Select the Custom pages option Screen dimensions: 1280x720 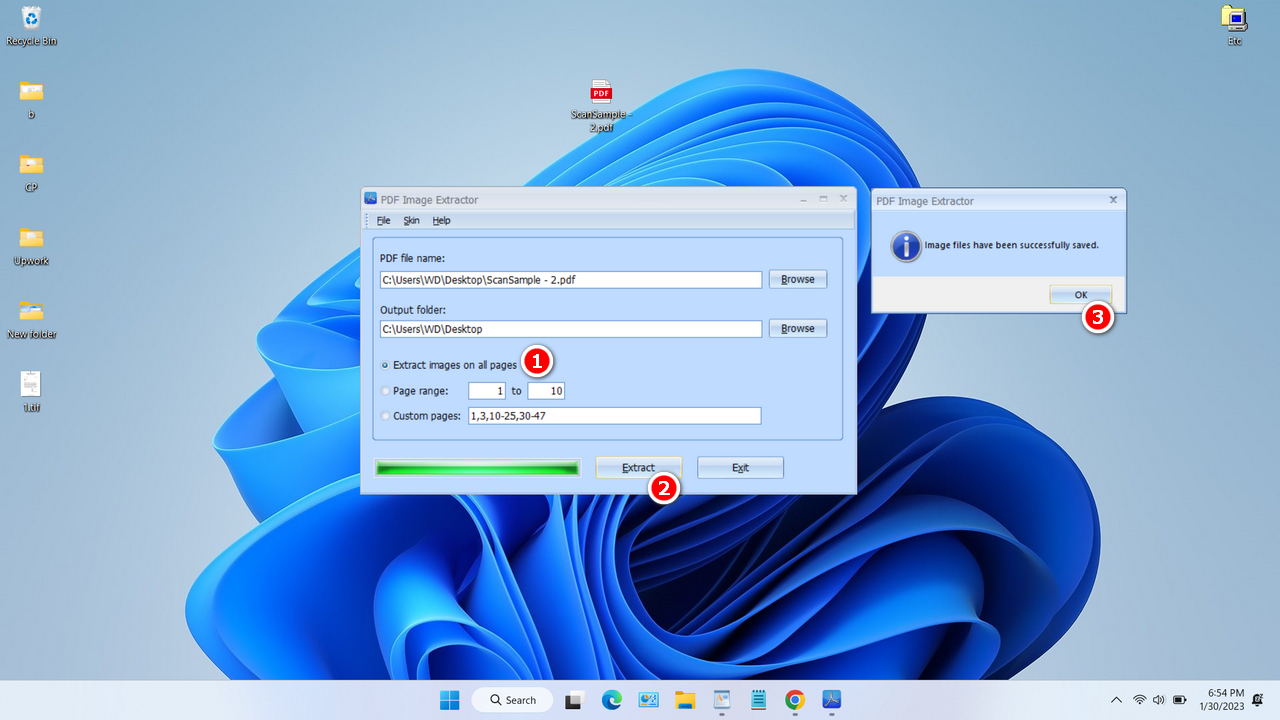(x=385, y=415)
